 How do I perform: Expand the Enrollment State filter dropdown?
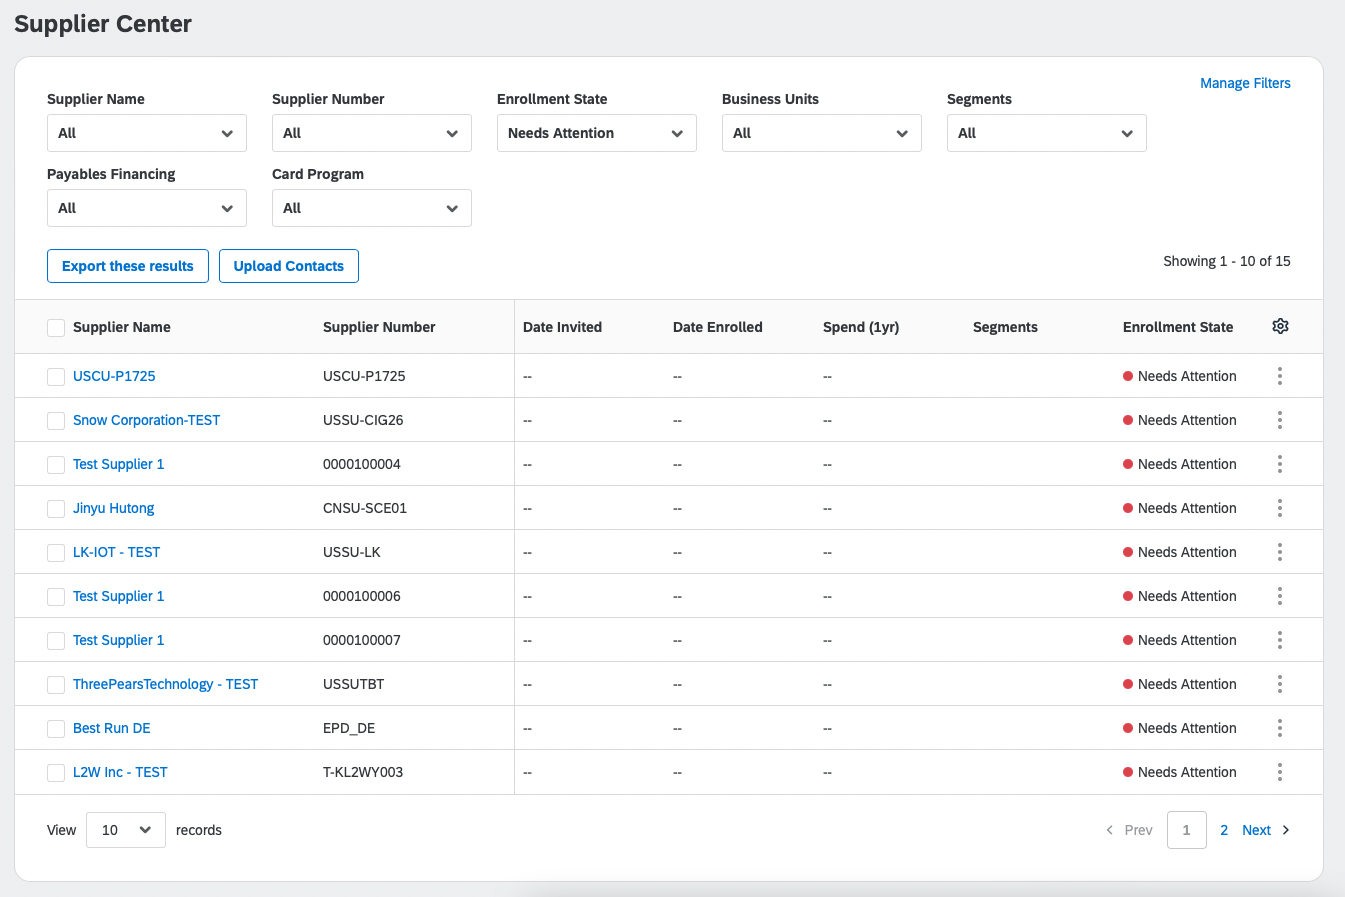coord(597,133)
